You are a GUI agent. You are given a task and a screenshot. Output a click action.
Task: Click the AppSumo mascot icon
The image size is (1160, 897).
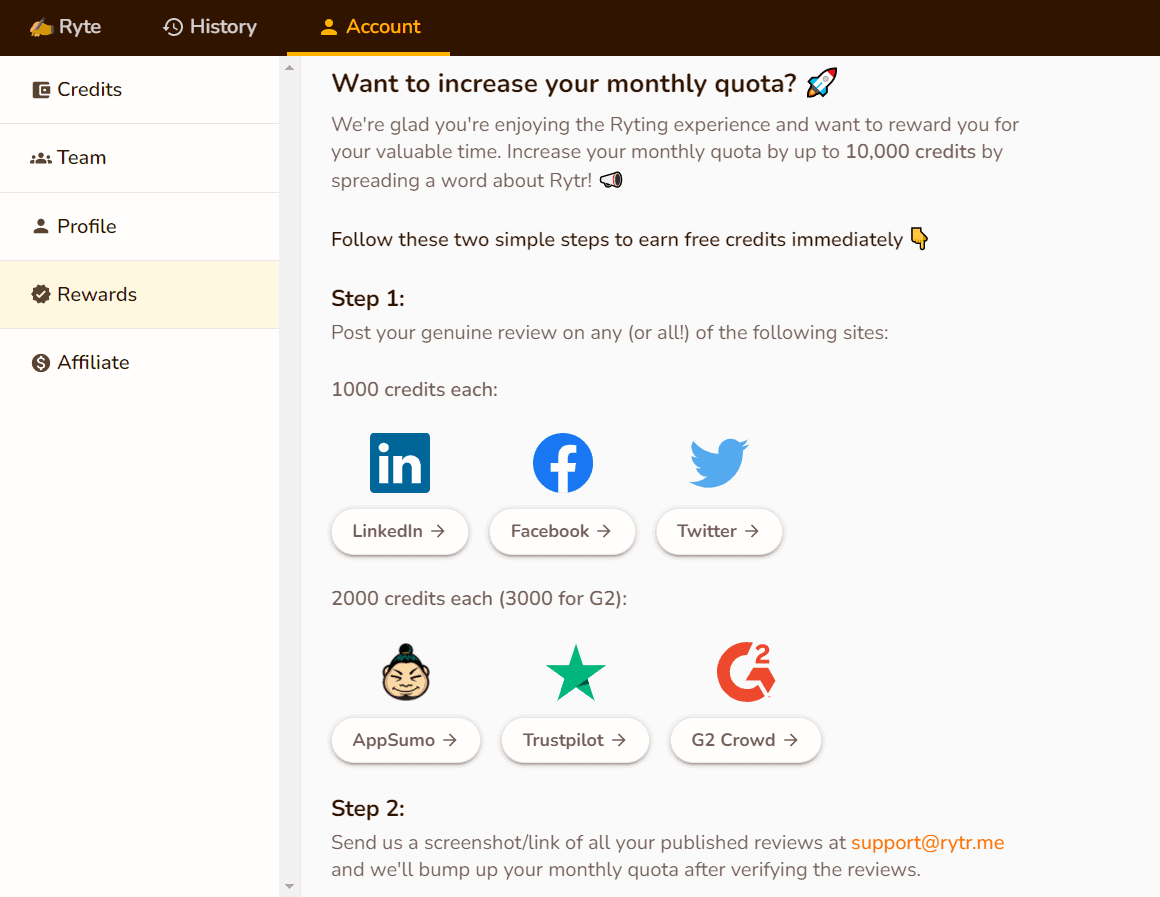[x=406, y=672]
